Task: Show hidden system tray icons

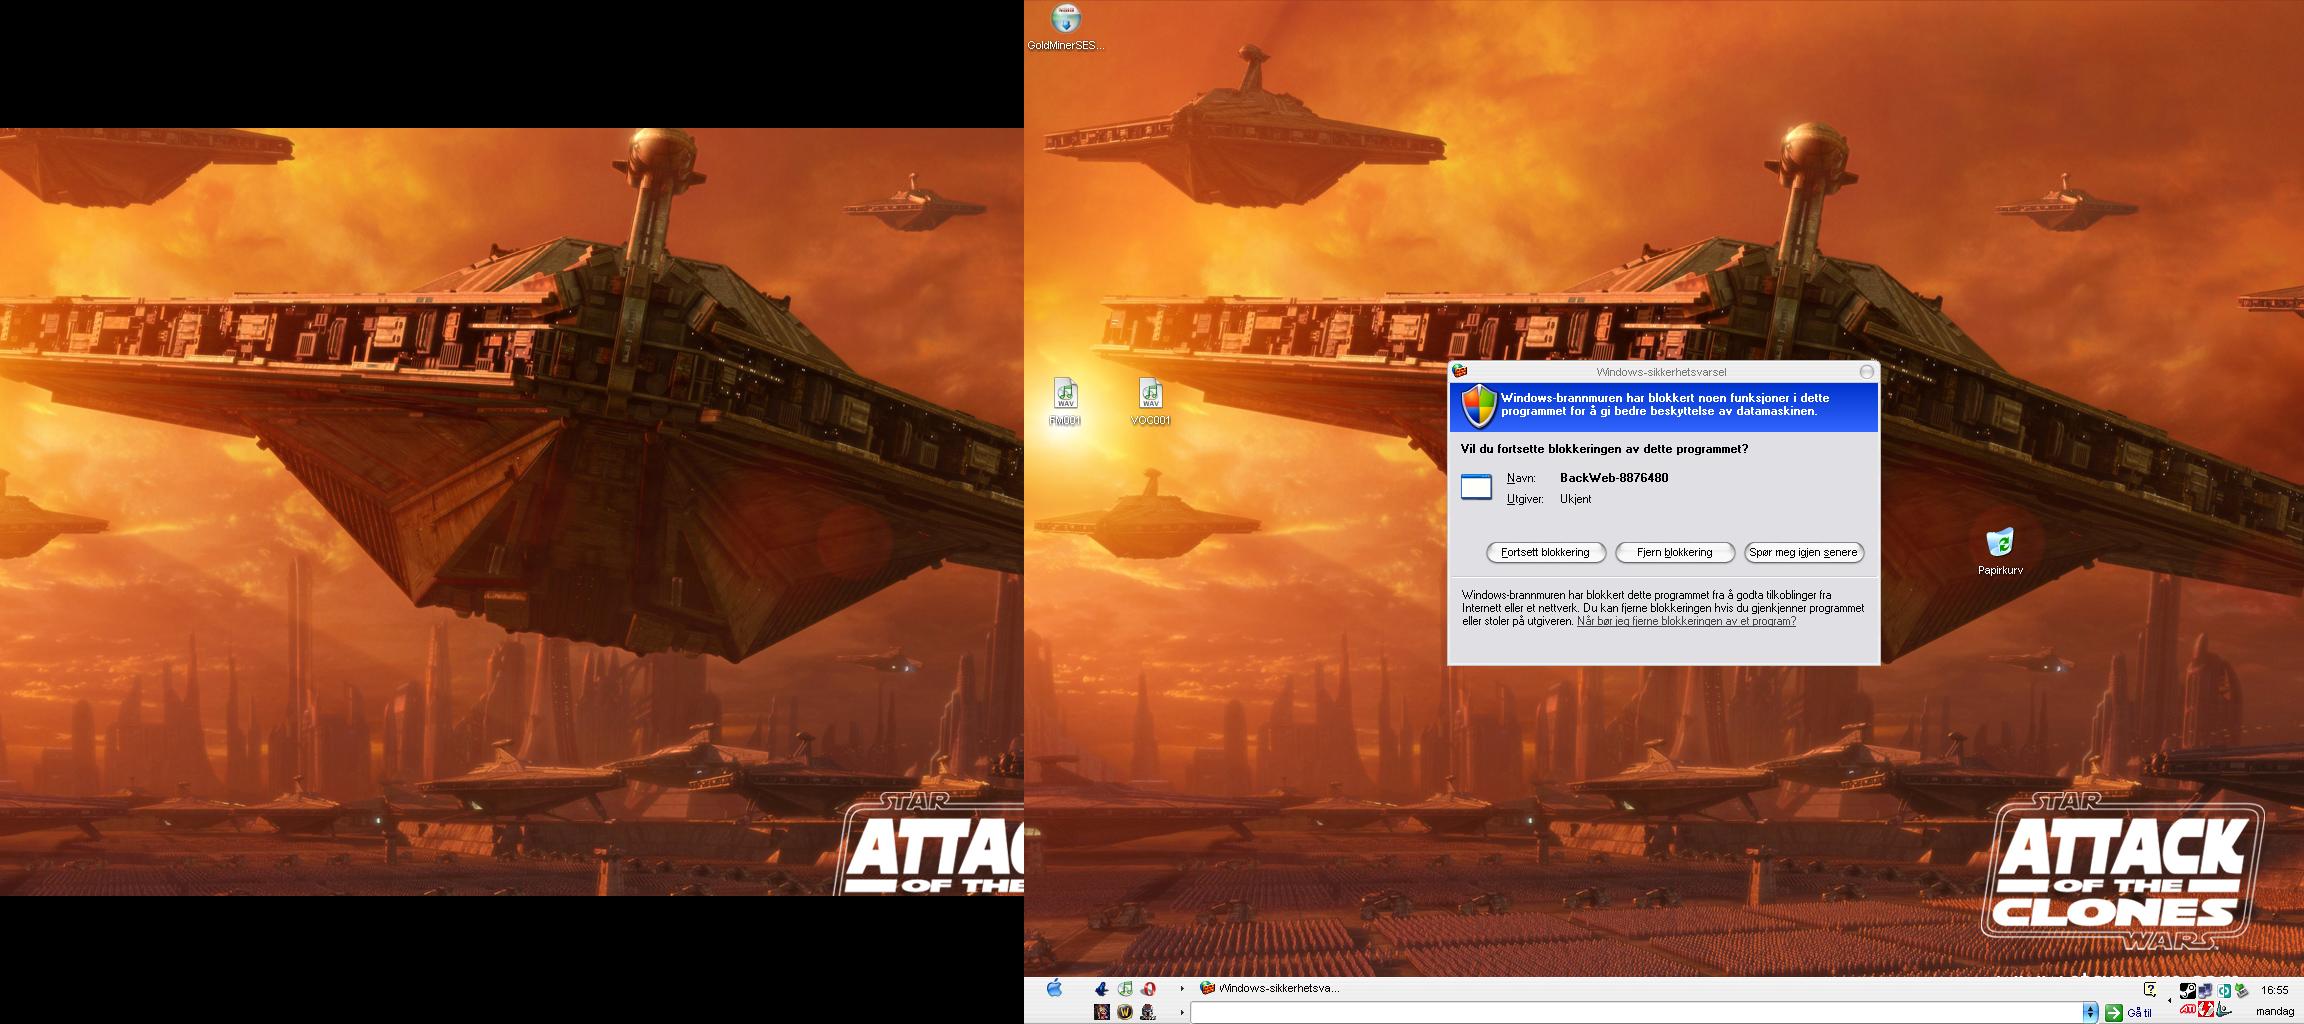Action: click(x=2168, y=1000)
